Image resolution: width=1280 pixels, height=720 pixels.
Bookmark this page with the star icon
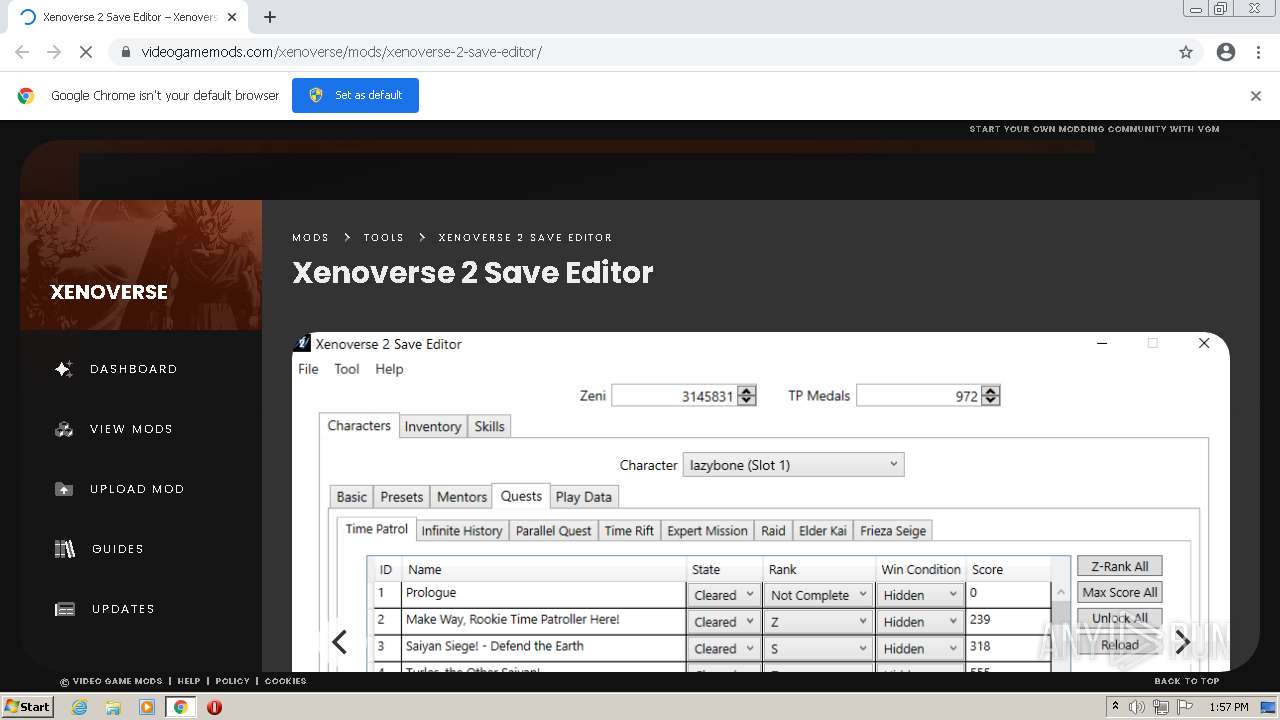[x=1186, y=52]
